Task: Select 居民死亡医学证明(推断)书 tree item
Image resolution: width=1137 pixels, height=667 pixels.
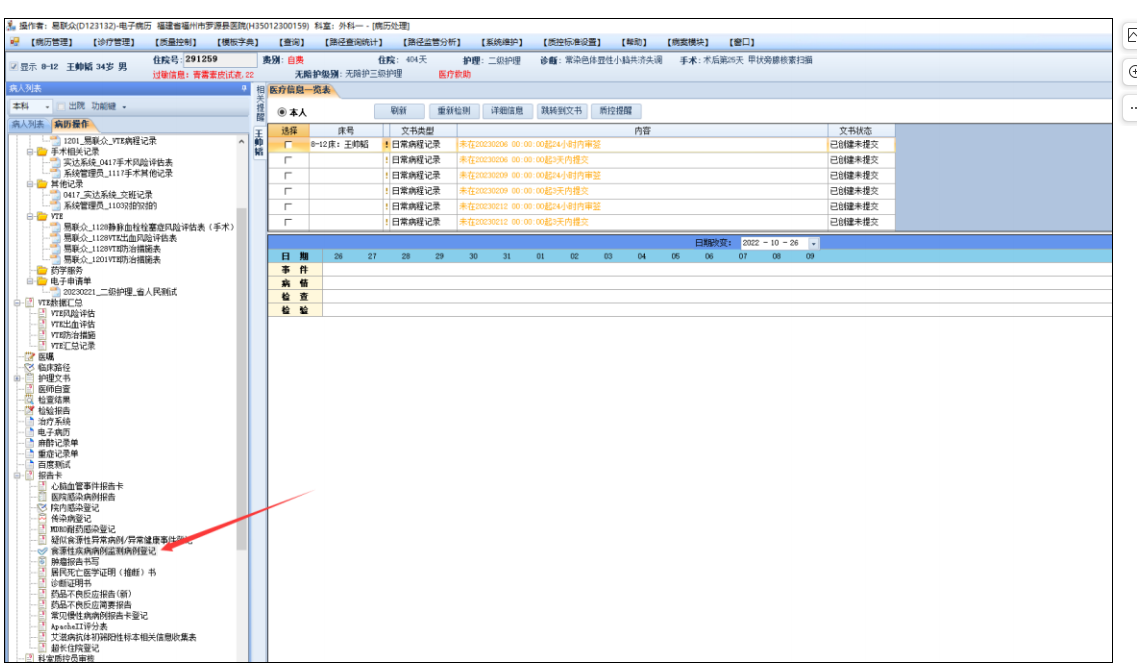Action: point(103,573)
